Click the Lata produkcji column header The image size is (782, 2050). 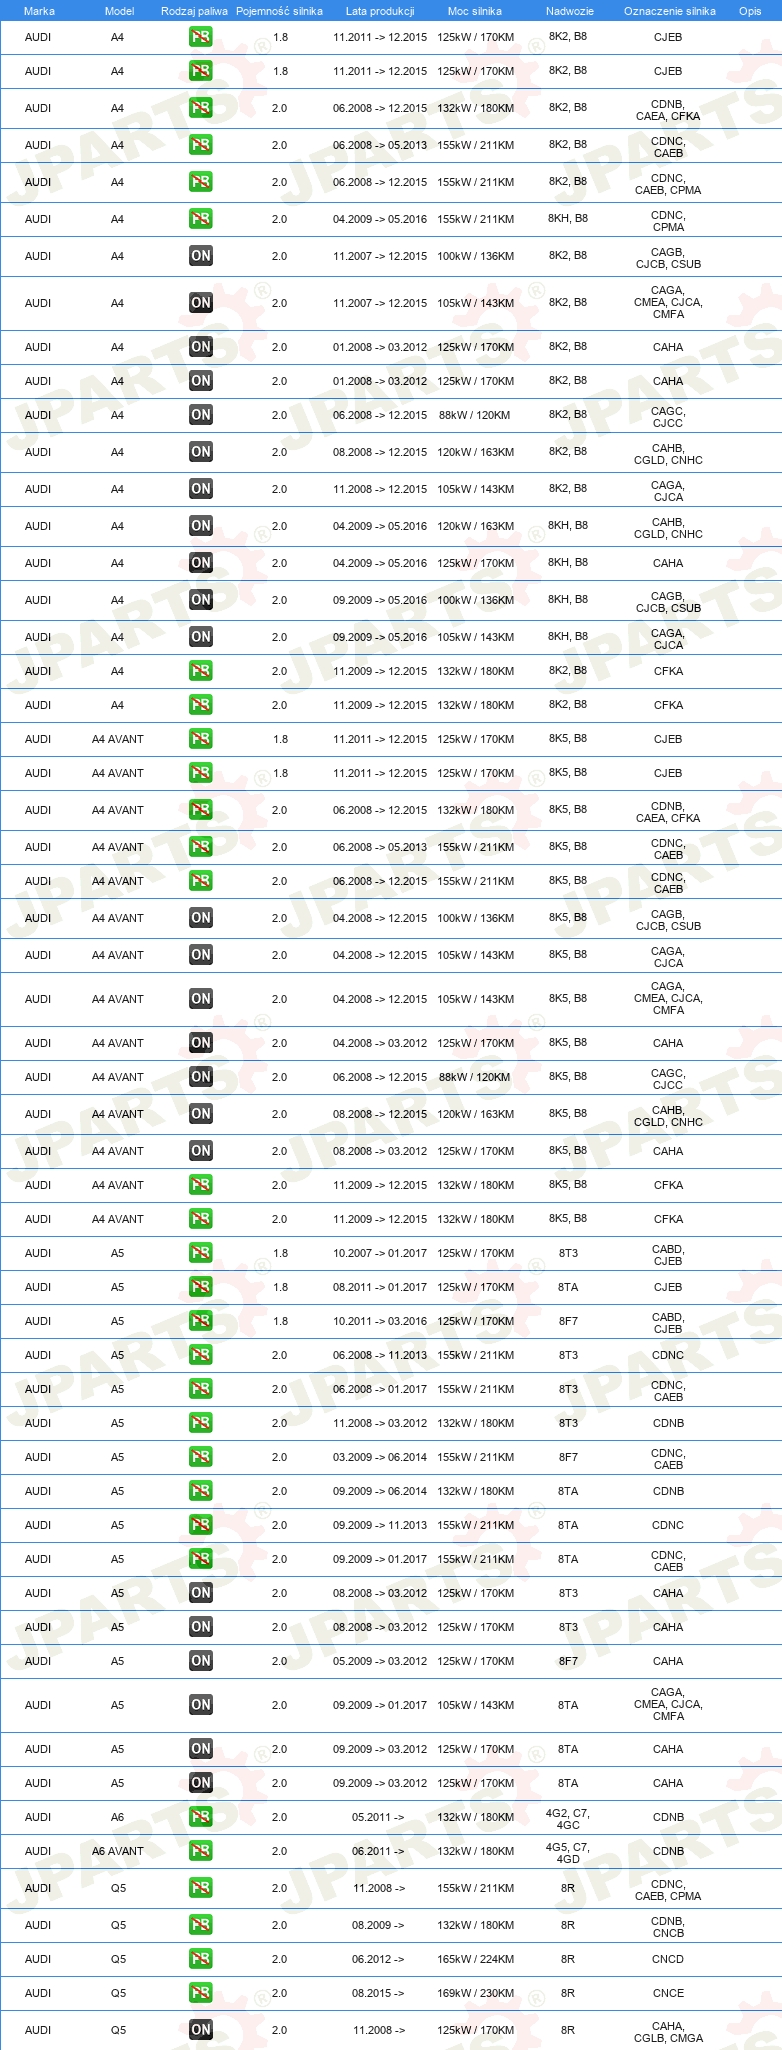click(380, 11)
